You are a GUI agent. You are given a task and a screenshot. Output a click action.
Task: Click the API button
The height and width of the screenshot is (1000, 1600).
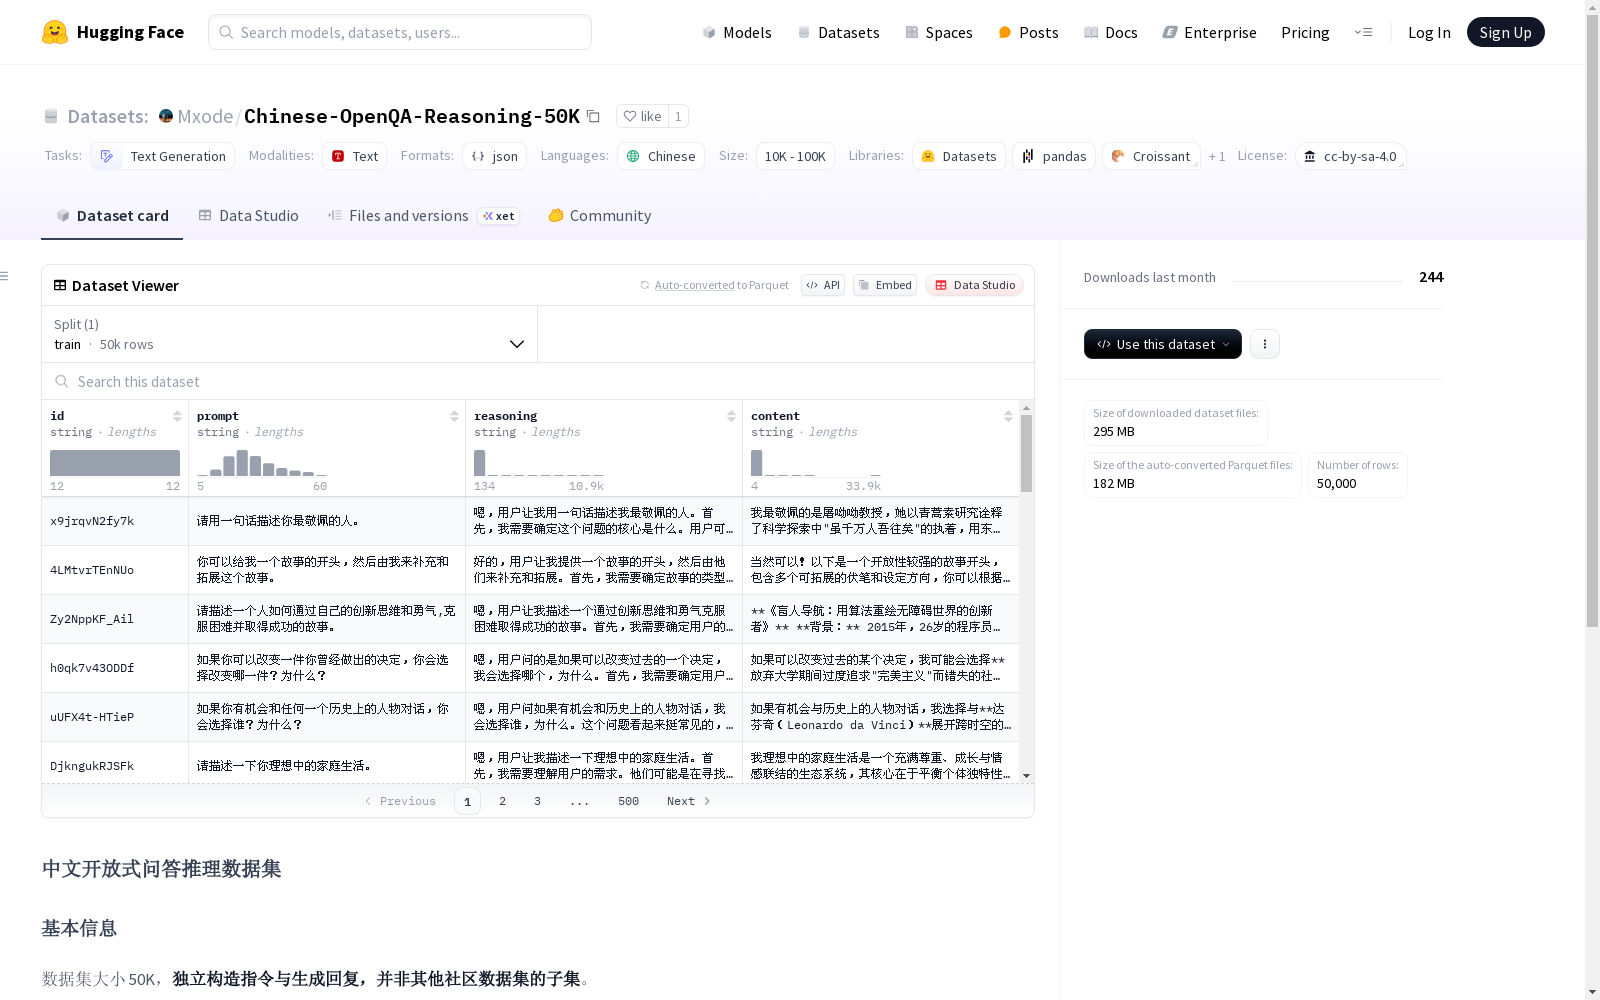823,285
